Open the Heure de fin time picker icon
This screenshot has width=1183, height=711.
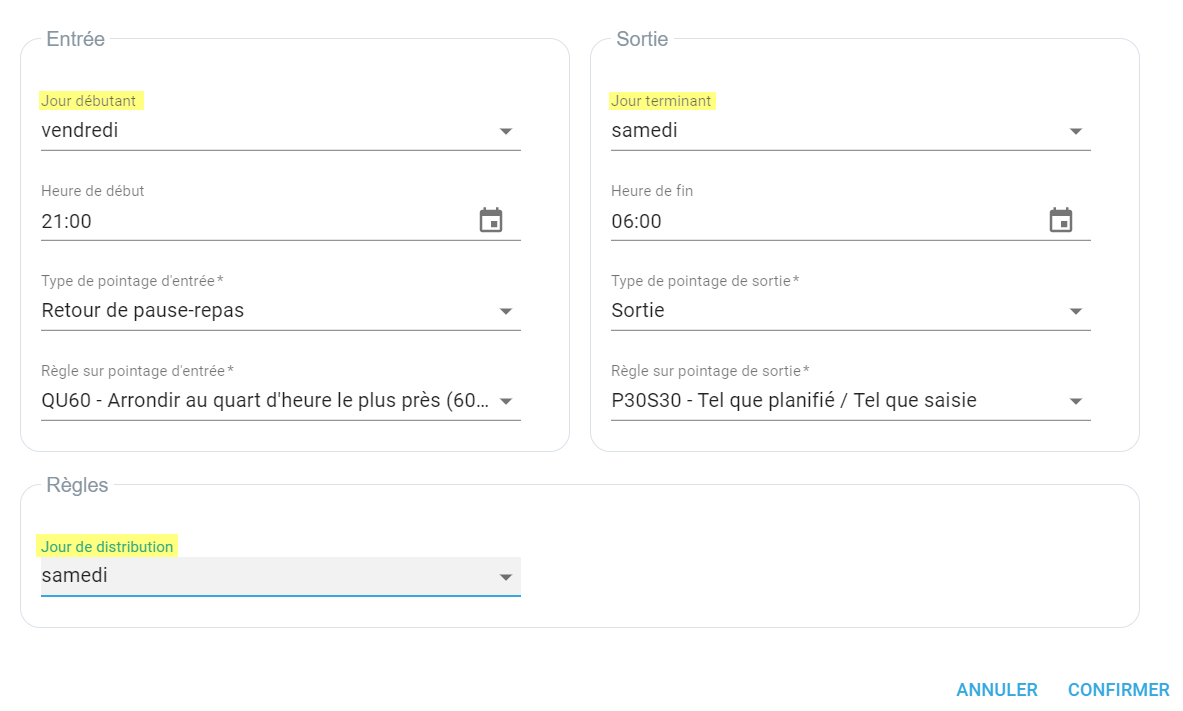pos(1060,220)
